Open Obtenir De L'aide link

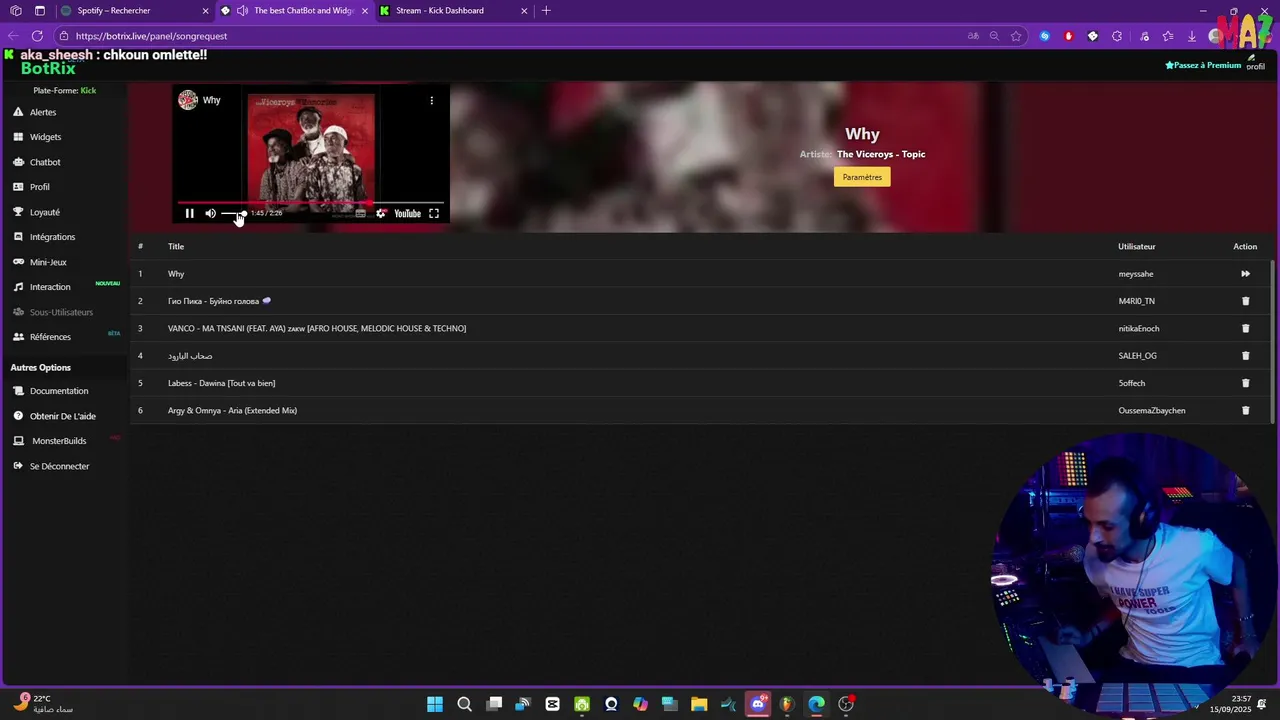(63, 416)
